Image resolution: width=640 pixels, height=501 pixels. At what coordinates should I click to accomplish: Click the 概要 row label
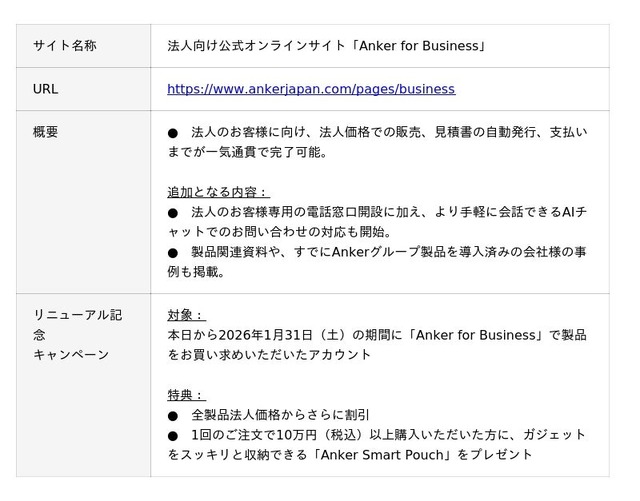coord(46,132)
